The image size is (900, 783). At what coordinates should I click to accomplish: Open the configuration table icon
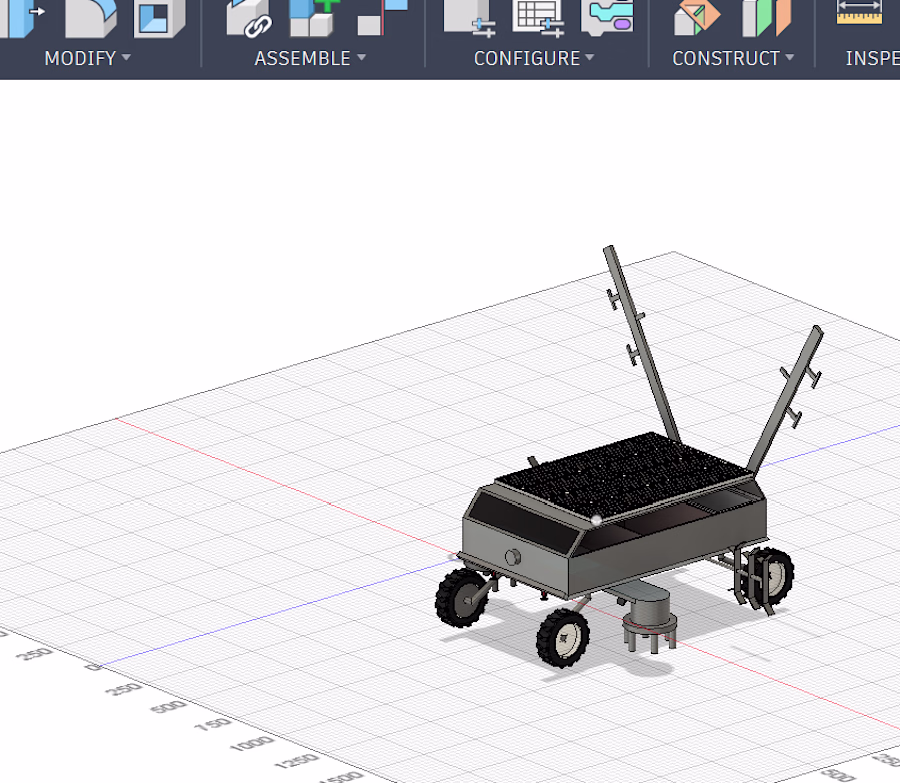pos(538,18)
